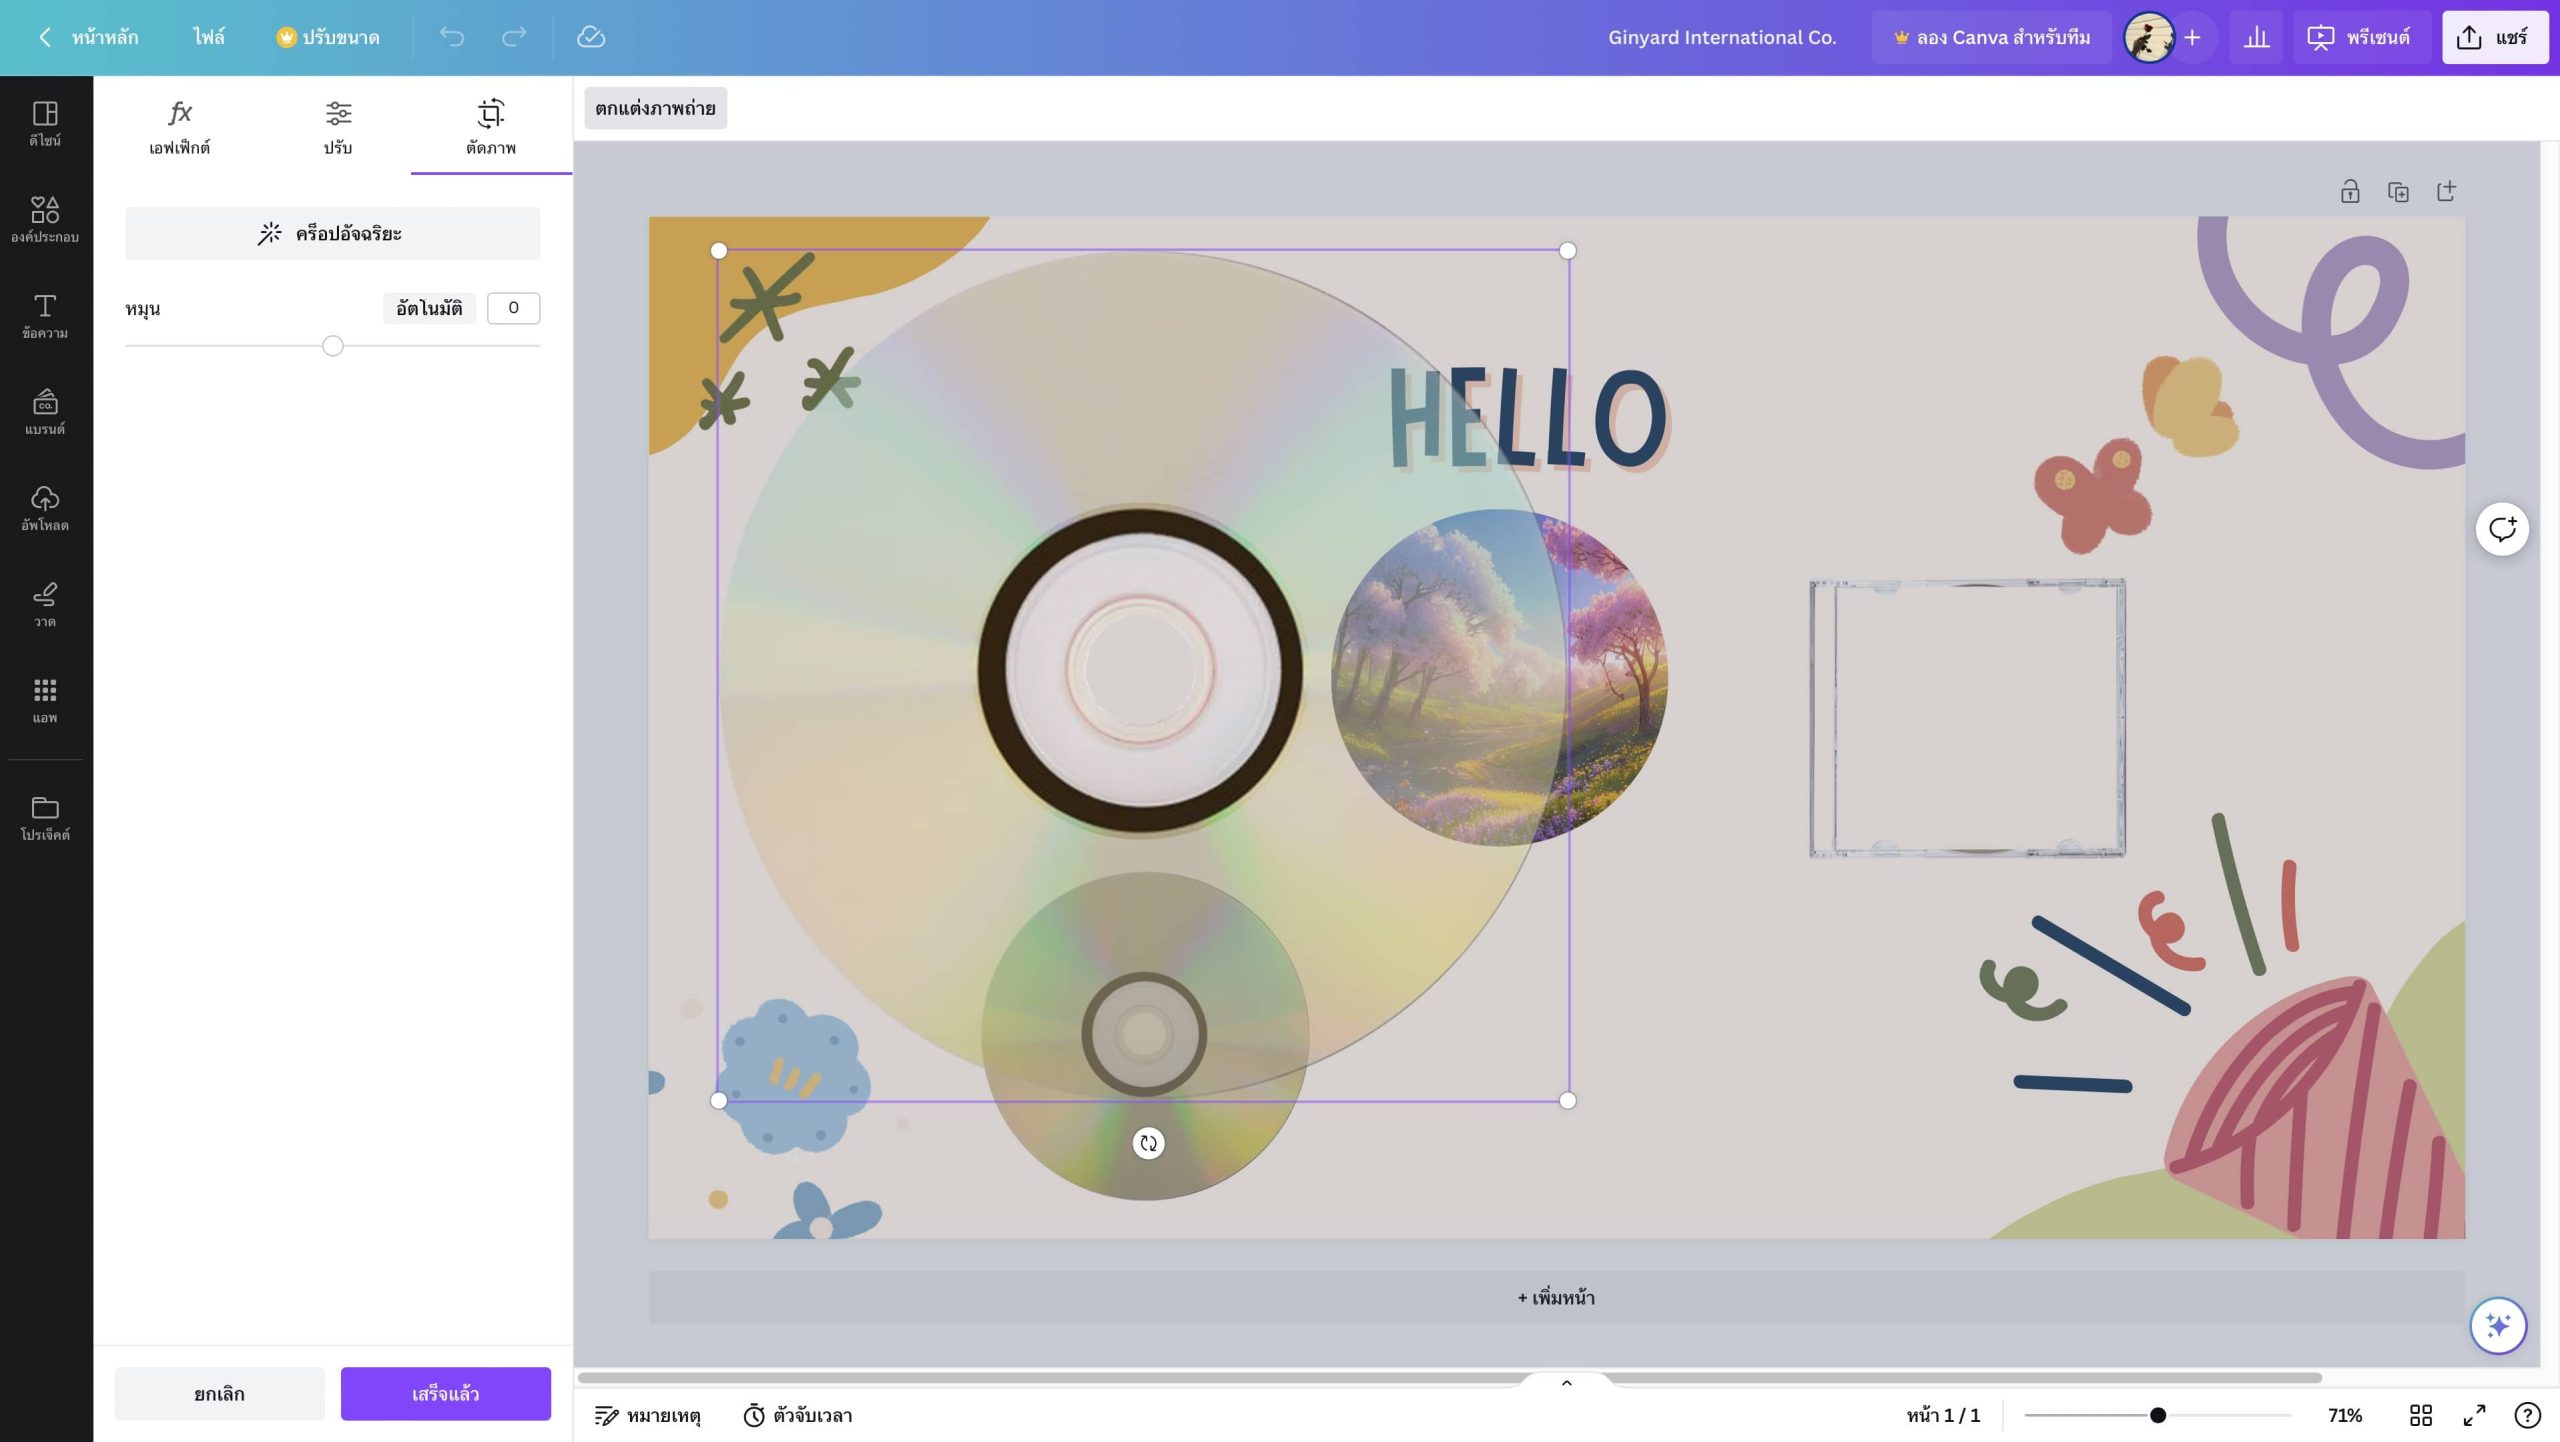Image resolution: width=2560 pixels, height=1442 pixels.
Task: Open the Elements (องค์ประกอบ) sidebar panel
Action: pyautogui.click(x=45, y=219)
